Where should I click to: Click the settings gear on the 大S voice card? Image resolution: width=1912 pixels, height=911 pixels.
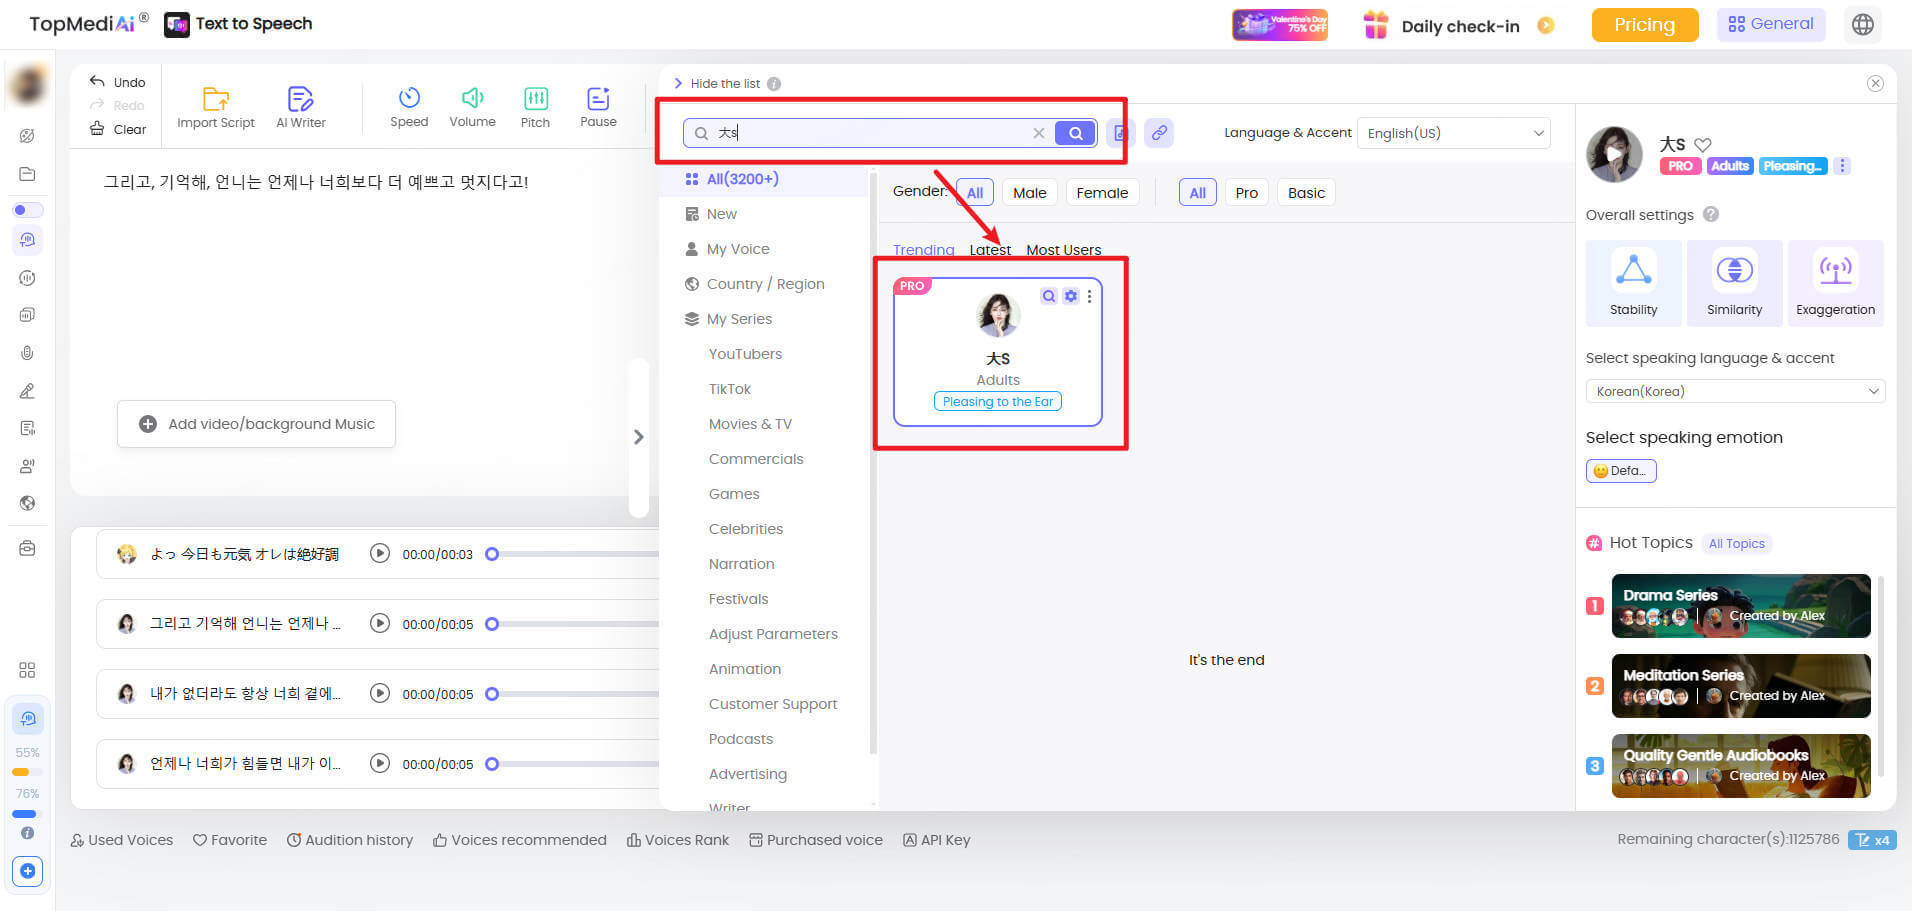click(1070, 296)
